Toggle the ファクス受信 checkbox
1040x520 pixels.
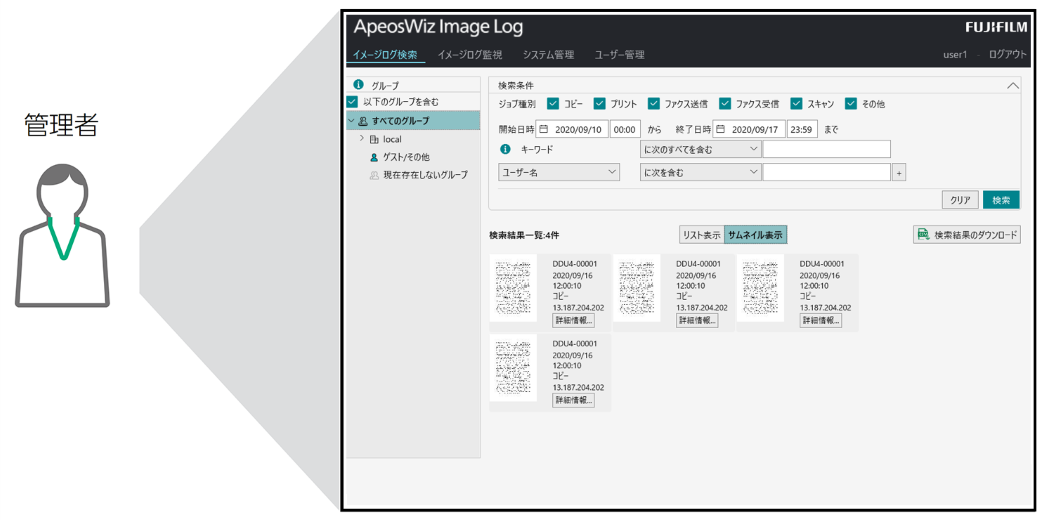pyautogui.click(x=724, y=103)
